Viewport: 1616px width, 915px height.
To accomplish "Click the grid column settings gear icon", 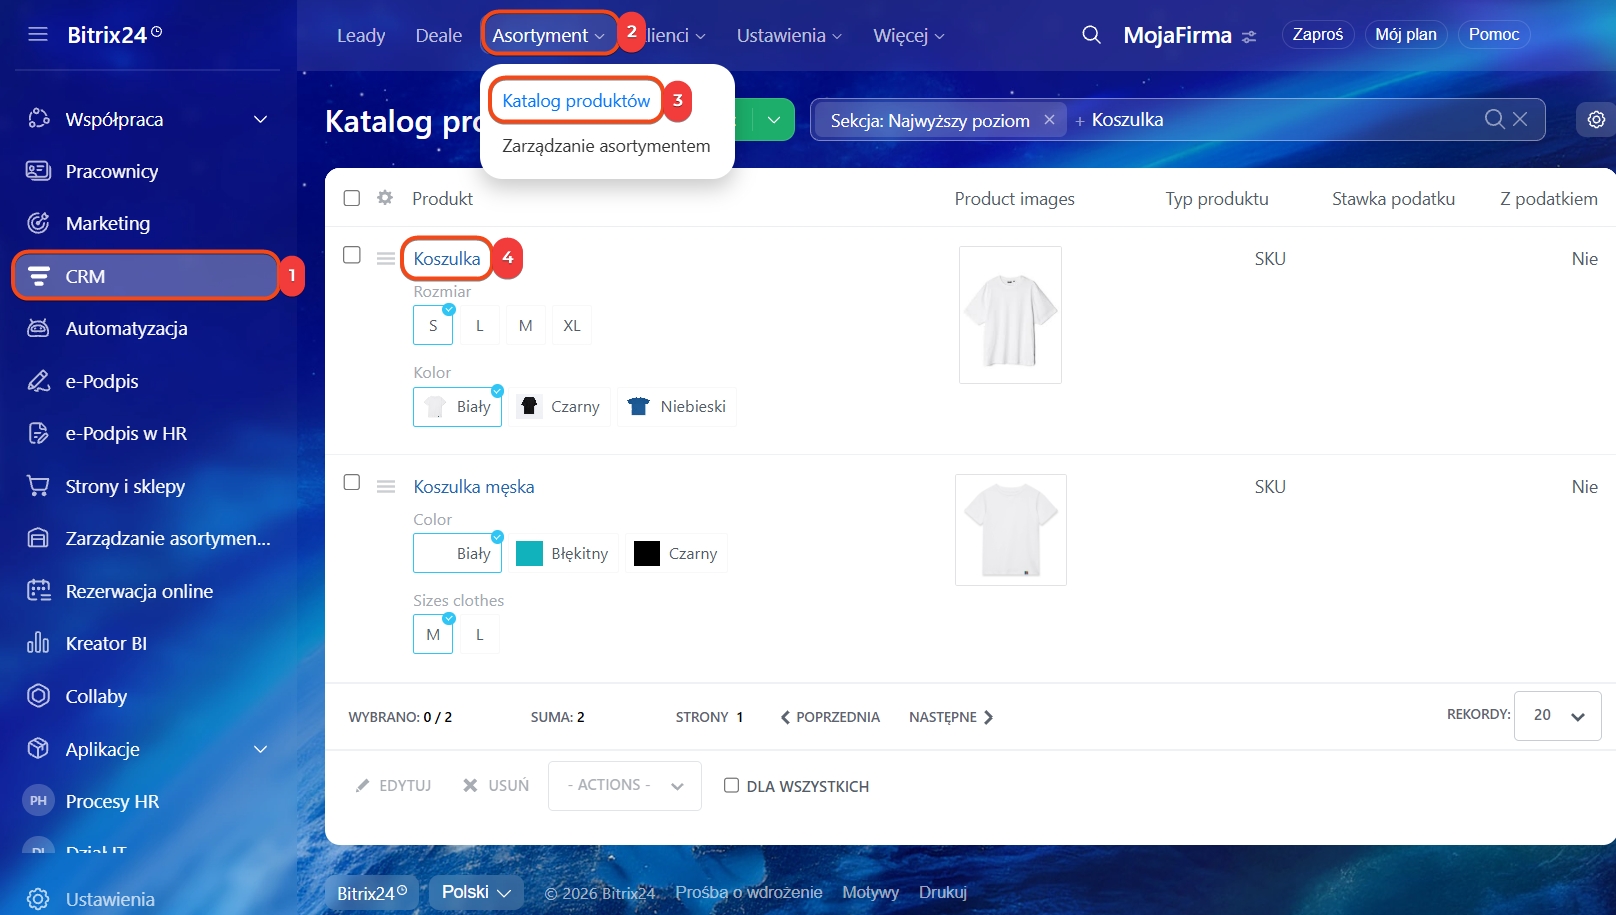I will [x=385, y=198].
